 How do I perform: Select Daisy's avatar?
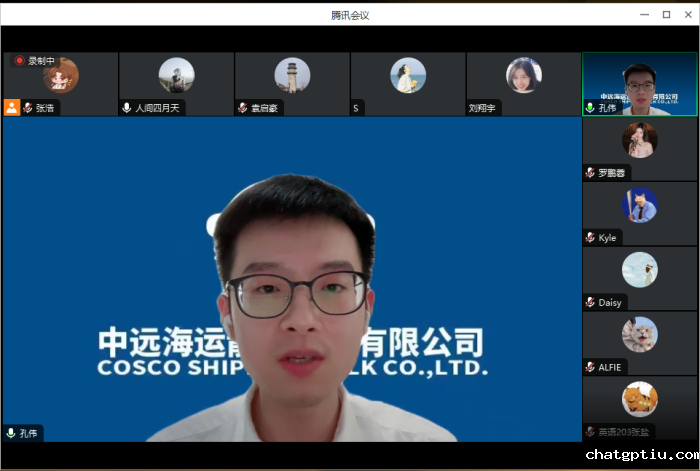640,270
